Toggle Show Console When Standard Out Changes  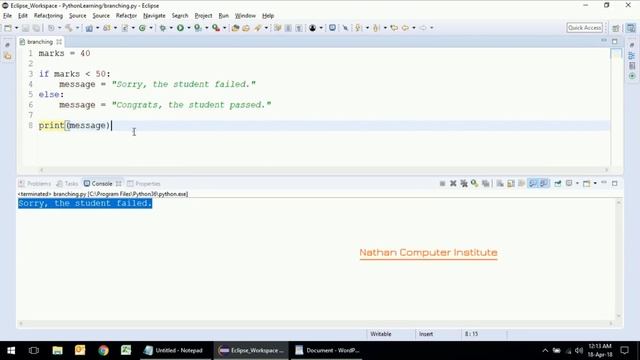point(533,184)
